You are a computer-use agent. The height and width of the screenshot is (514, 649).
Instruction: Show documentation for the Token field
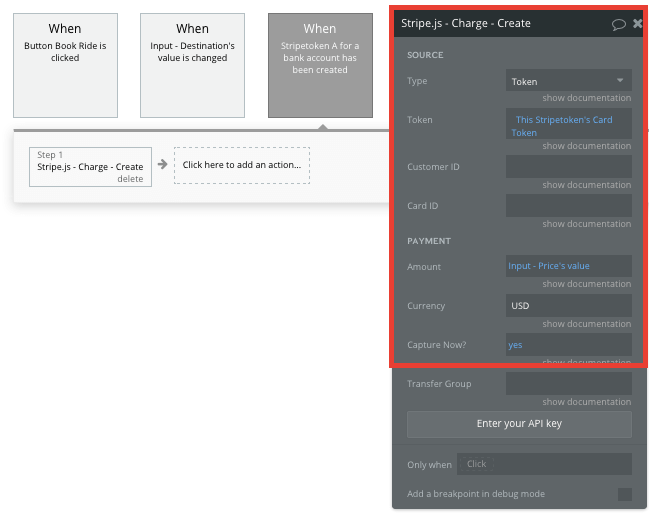587,146
